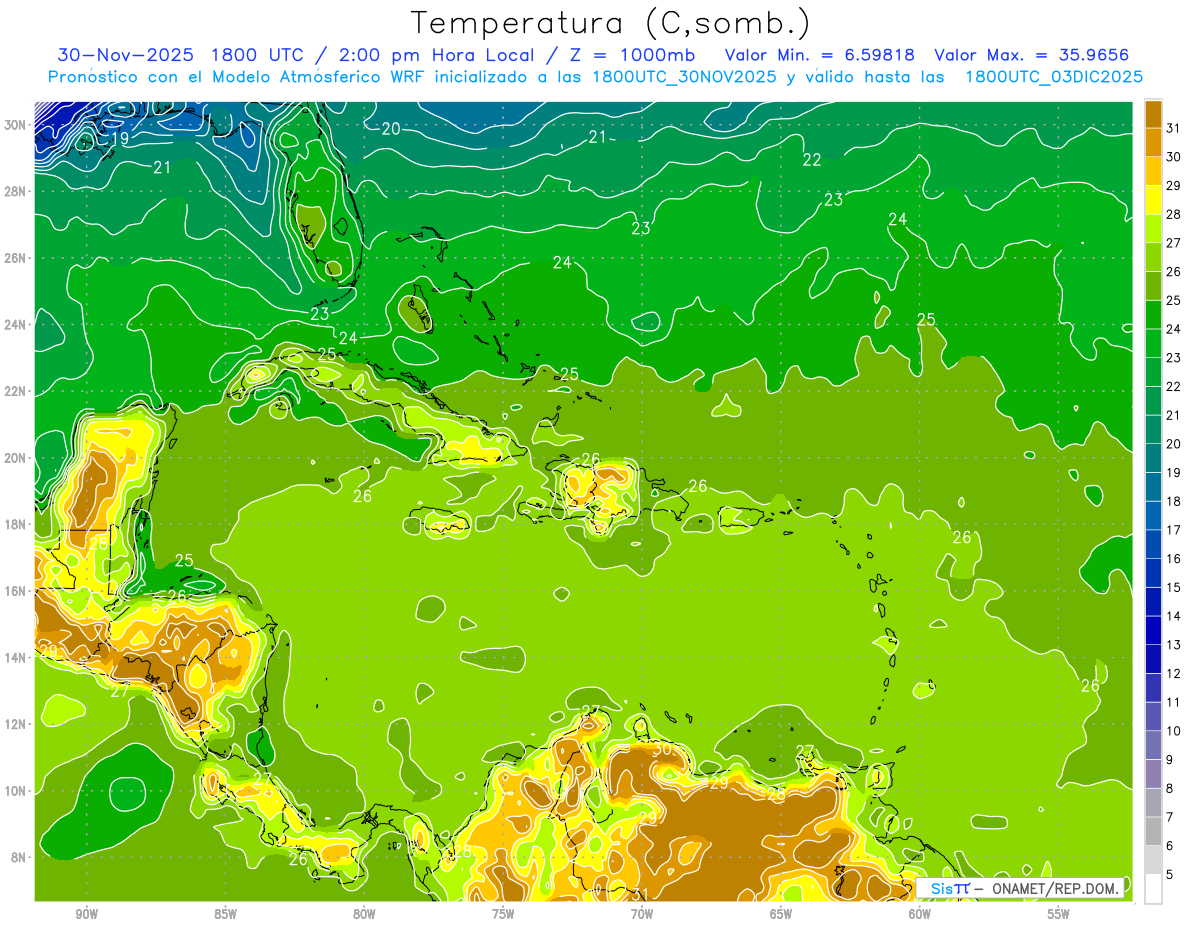1200x927 pixels.
Task: Click the 28N latitude axis label
Action: [15, 191]
